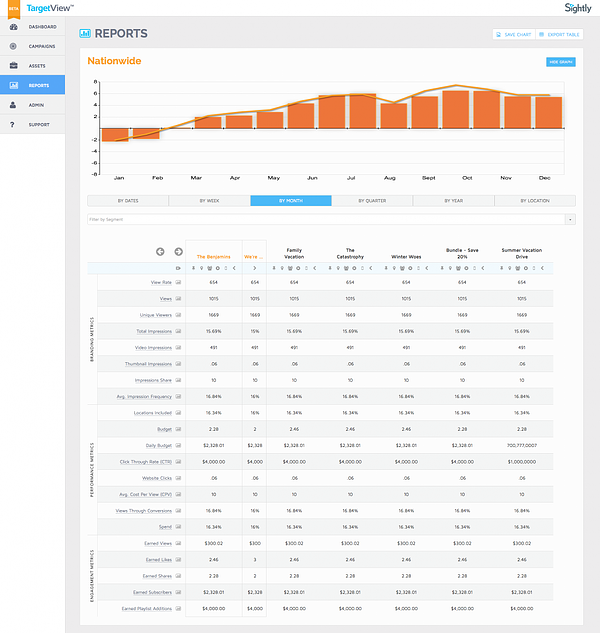
Task: Switch to the By Quarter tab
Action: tap(372, 201)
